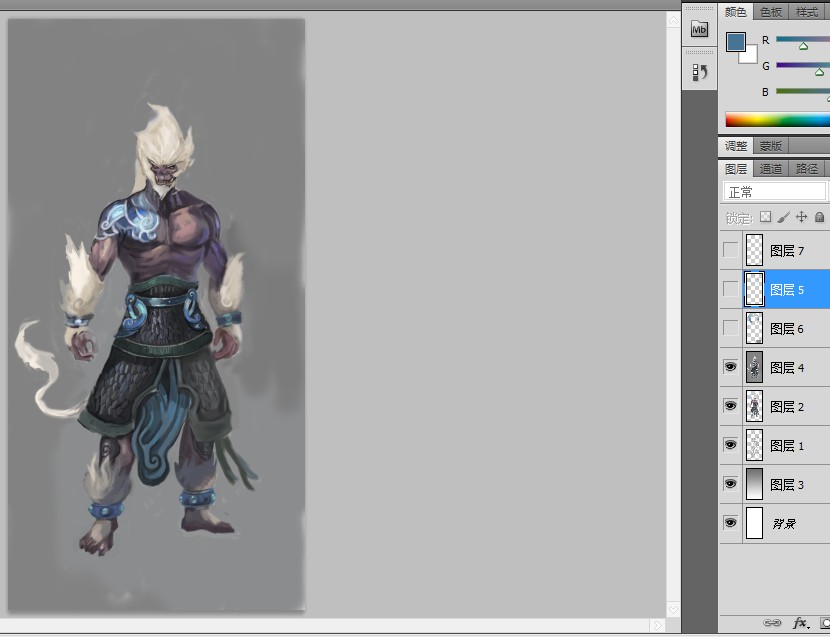Show 图层 5 via its visibility box

click(730, 289)
